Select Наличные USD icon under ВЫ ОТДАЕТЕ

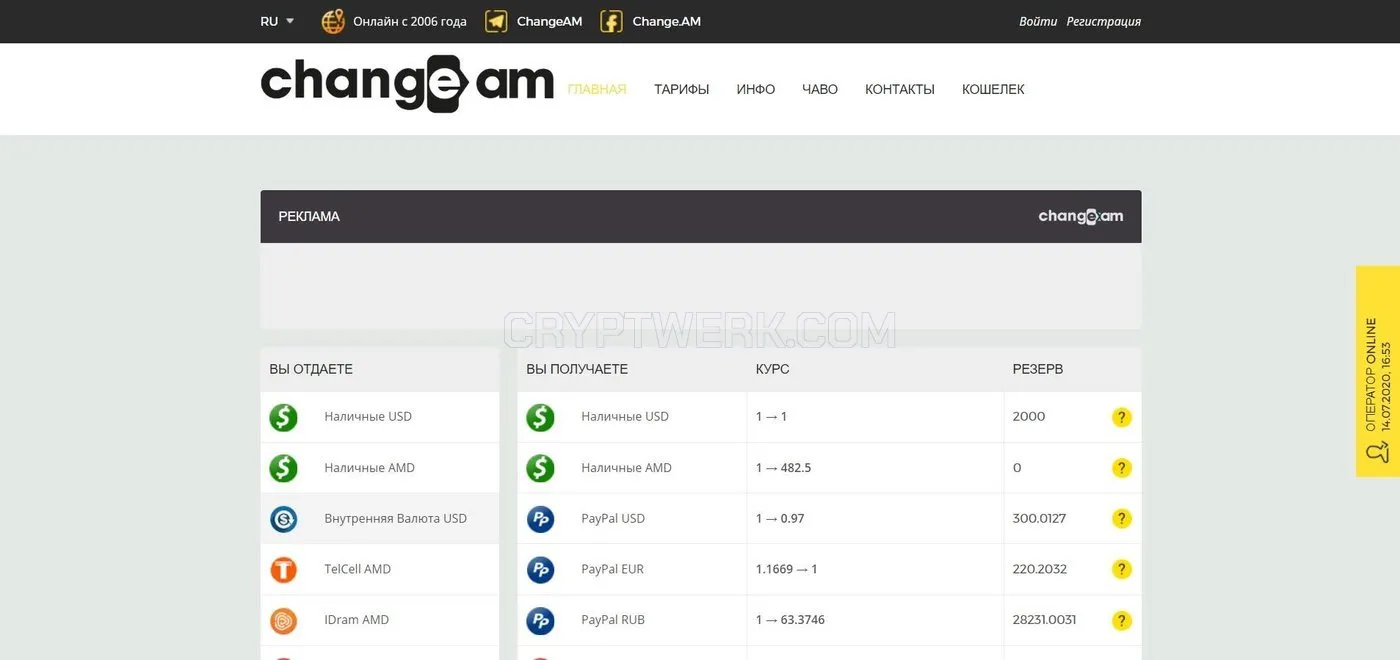click(x=284, y=417)
